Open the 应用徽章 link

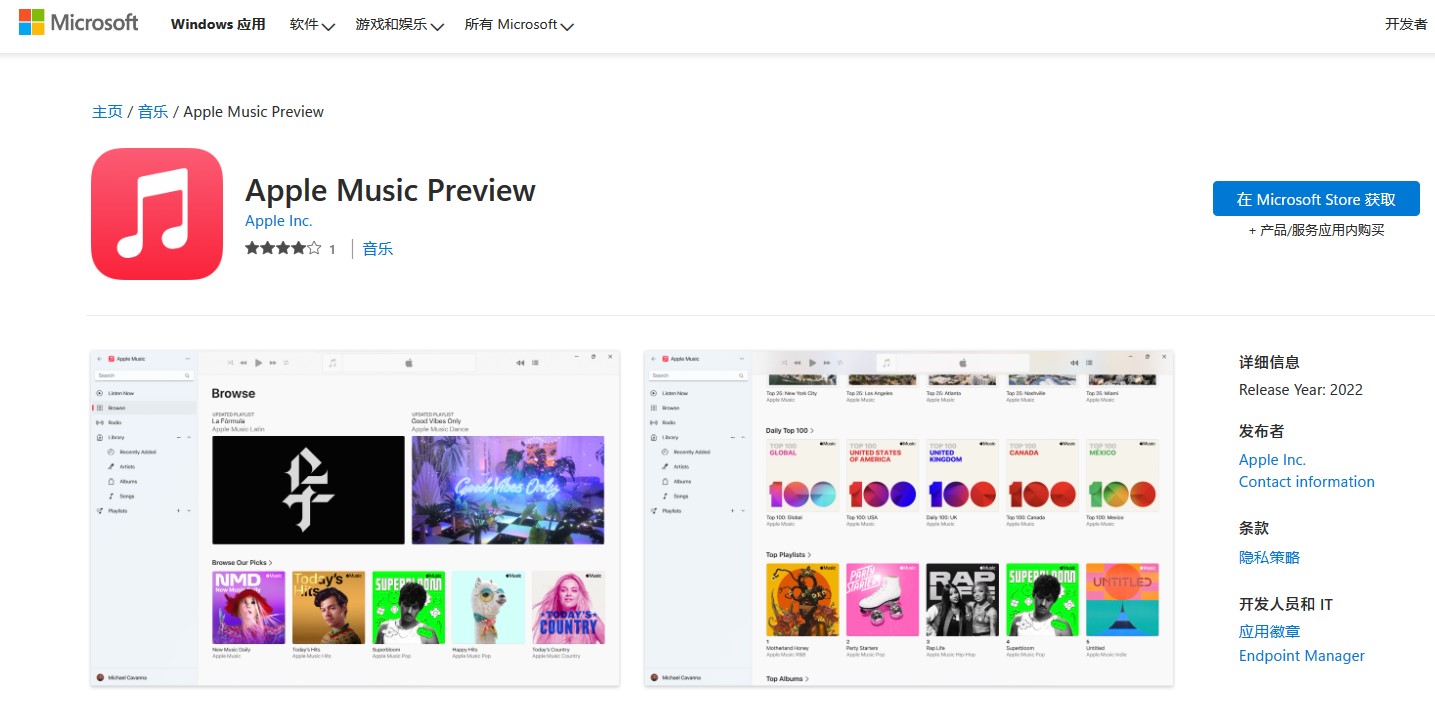[1269, 632]
